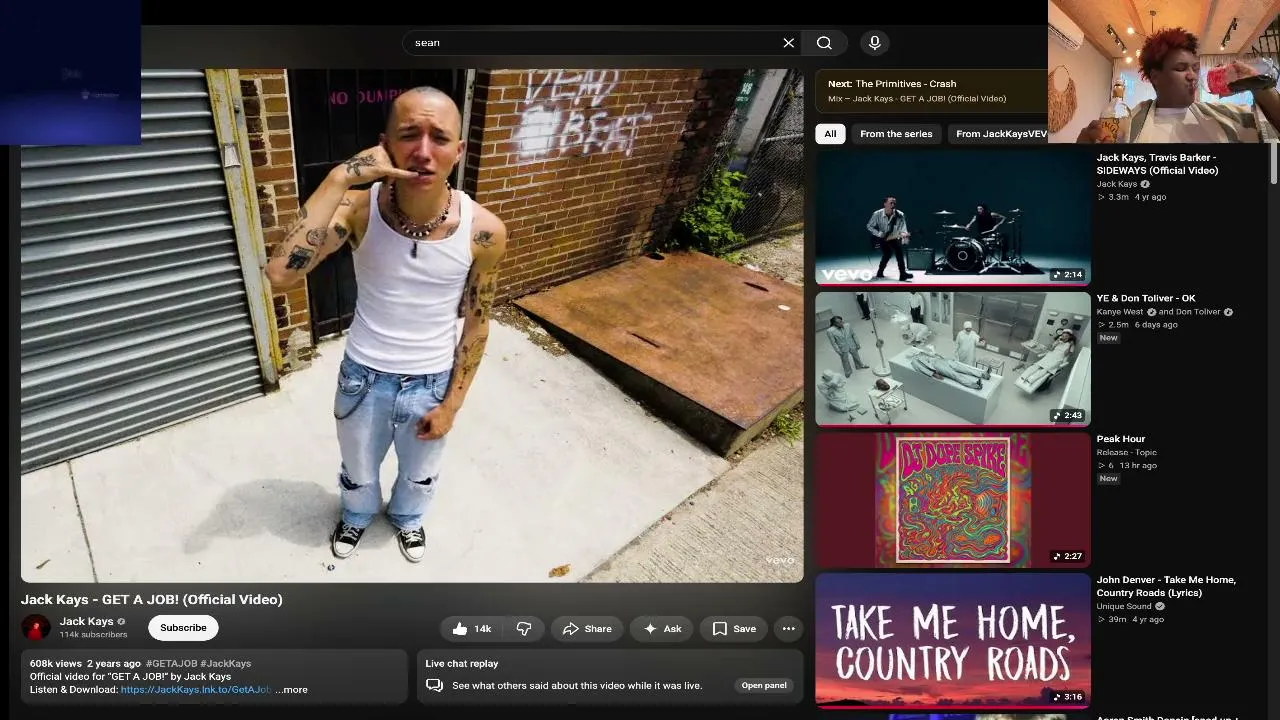Open the Ask AI feature
1280x720 pixels.
662,629
